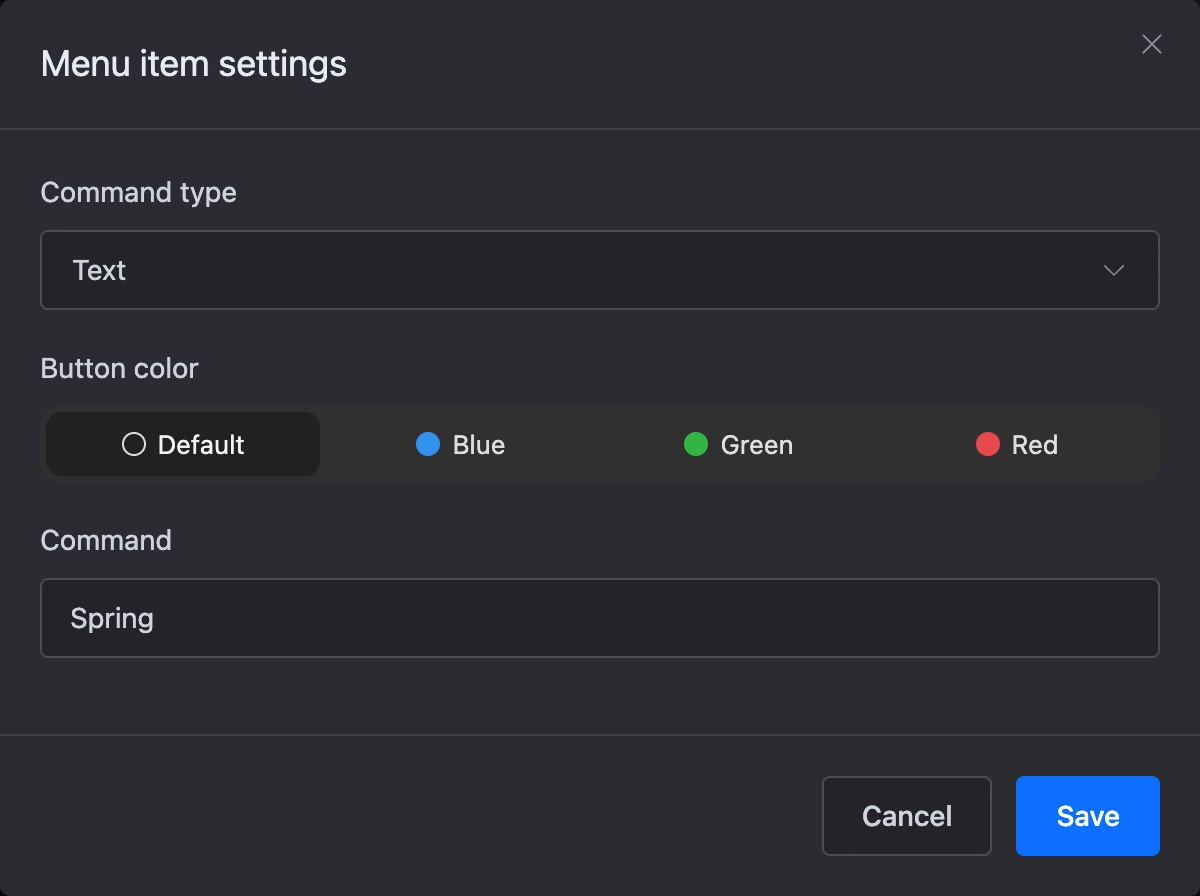
Task: Focus the Command input containing Spring
Action: [x=600, y=618]
